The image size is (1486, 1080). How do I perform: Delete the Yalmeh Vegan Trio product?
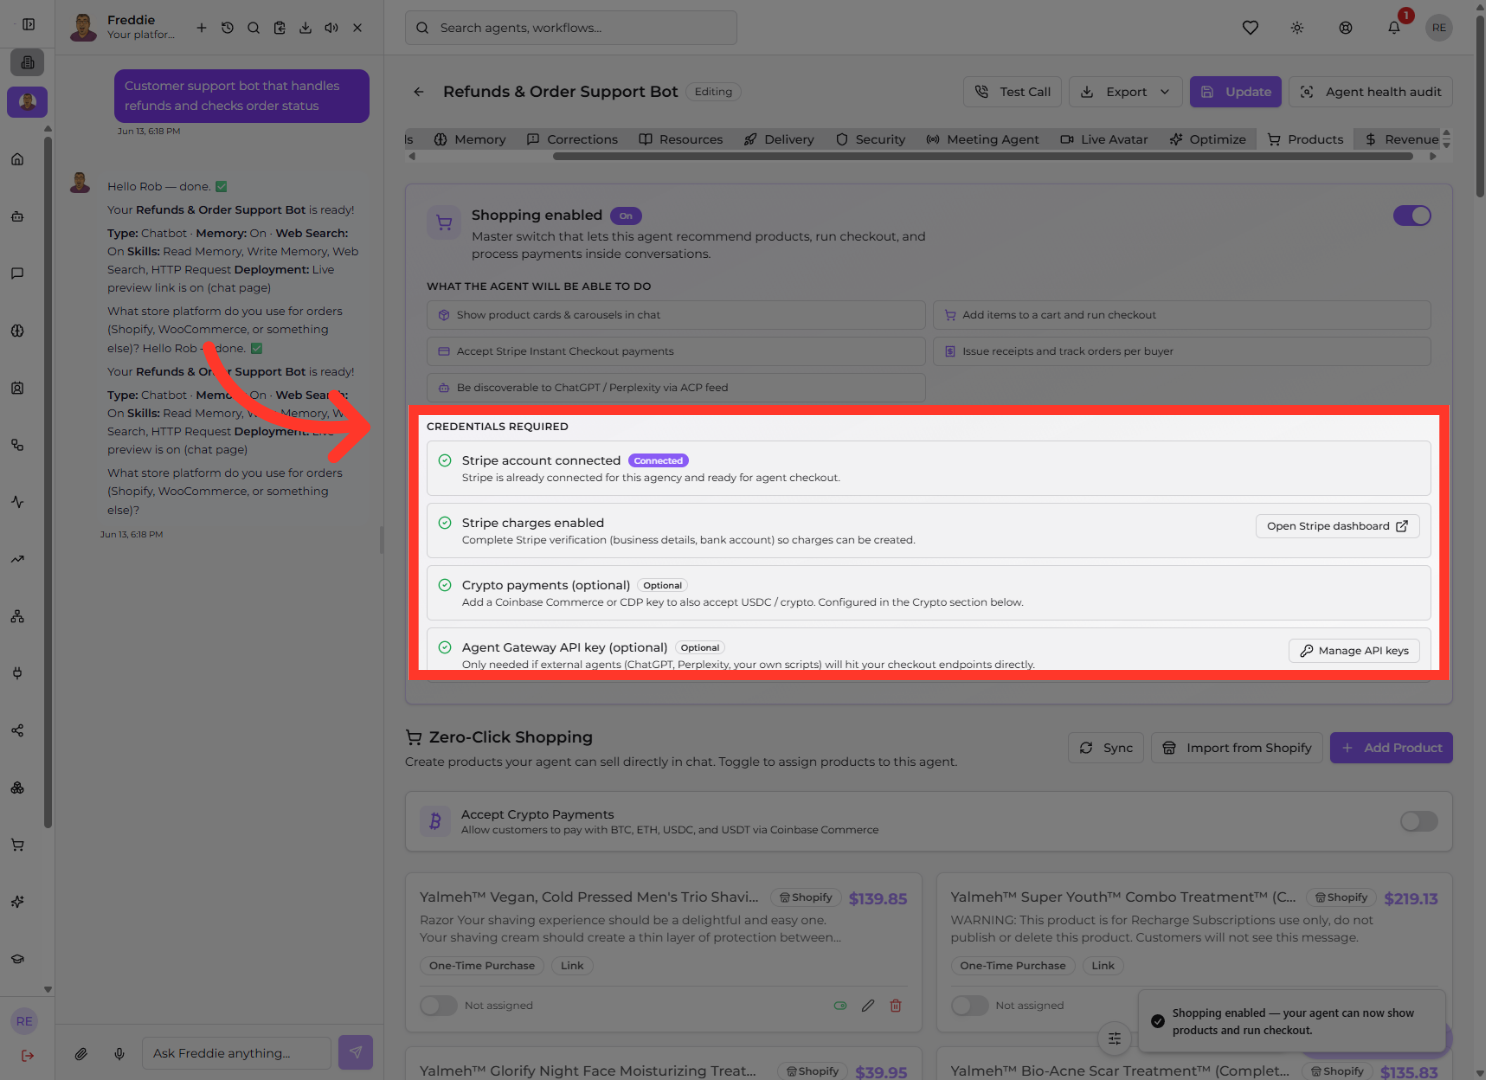896,1006
